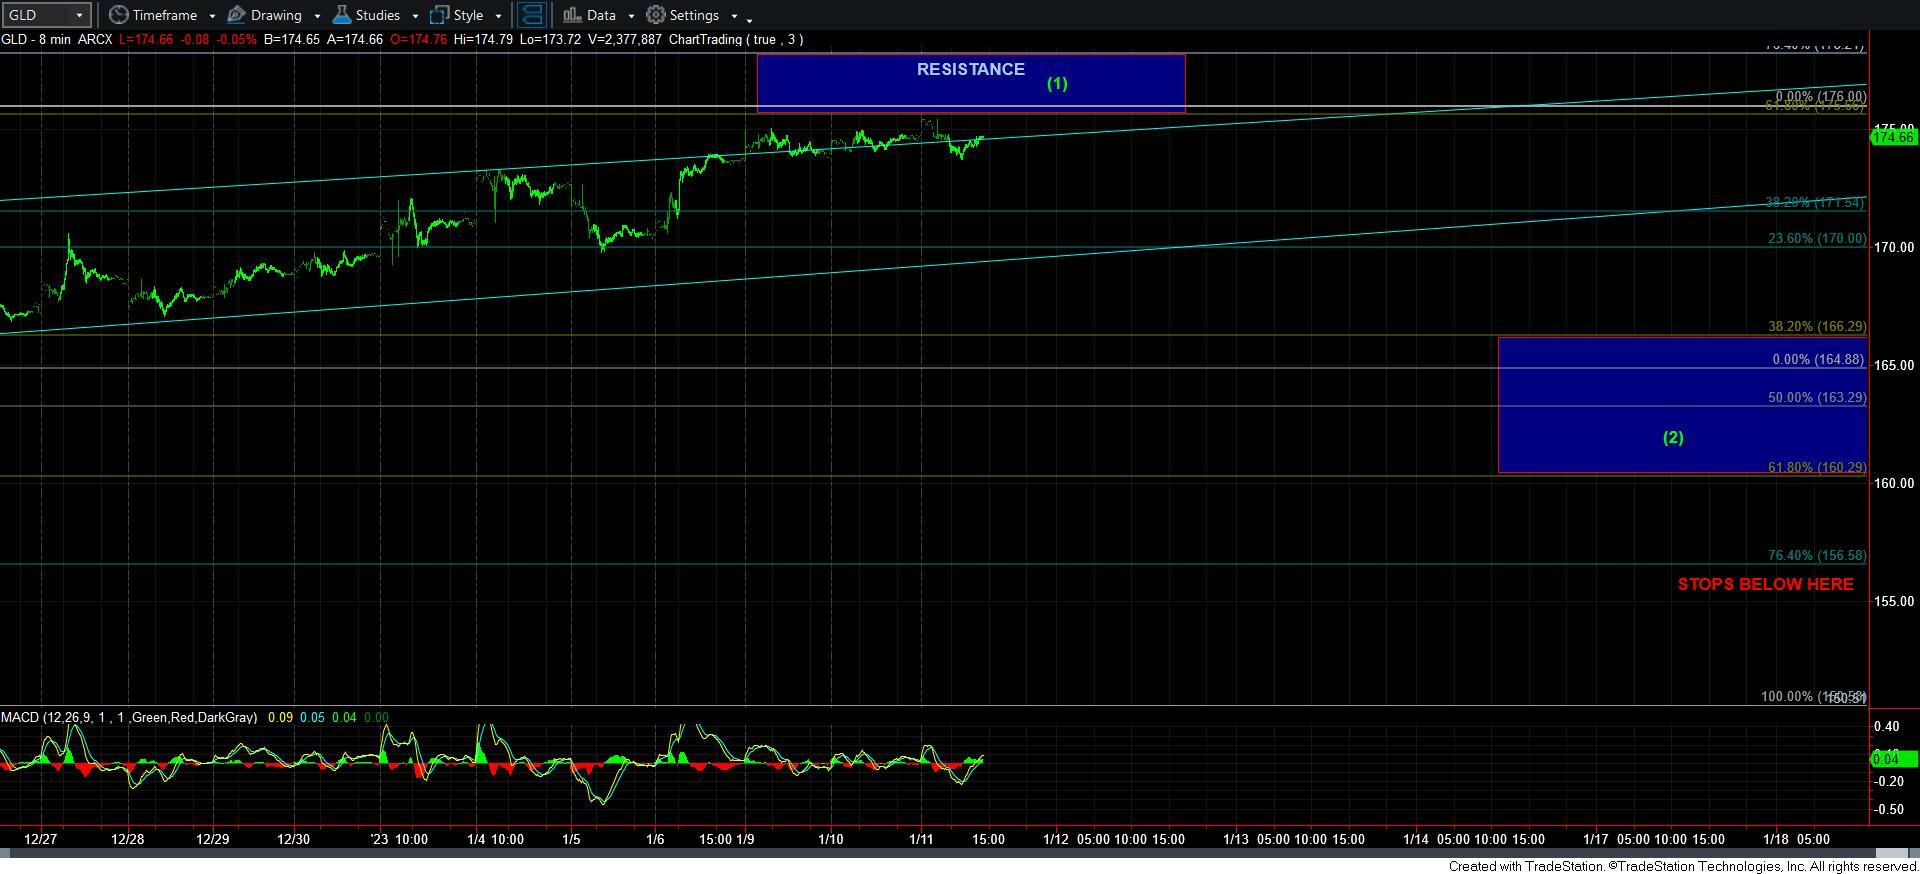Expand the Timeframe dropdown arrow

212,16
